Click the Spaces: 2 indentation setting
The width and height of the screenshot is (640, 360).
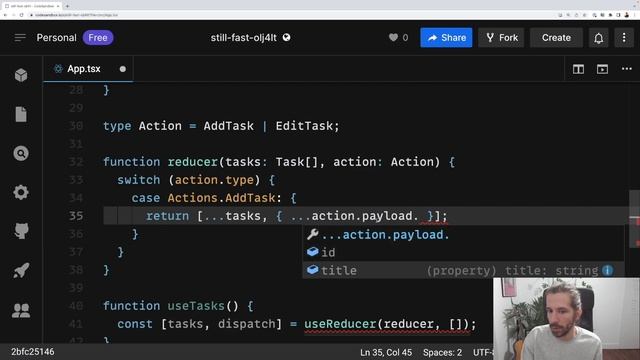pos(442,352)
